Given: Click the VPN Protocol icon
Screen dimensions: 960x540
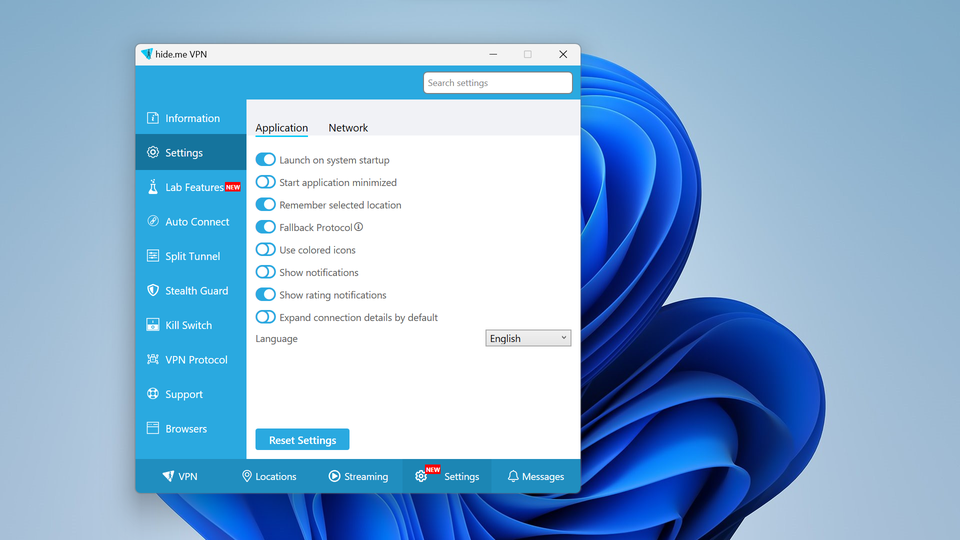Looking at the screenshot, I should [x=152, y=359].
